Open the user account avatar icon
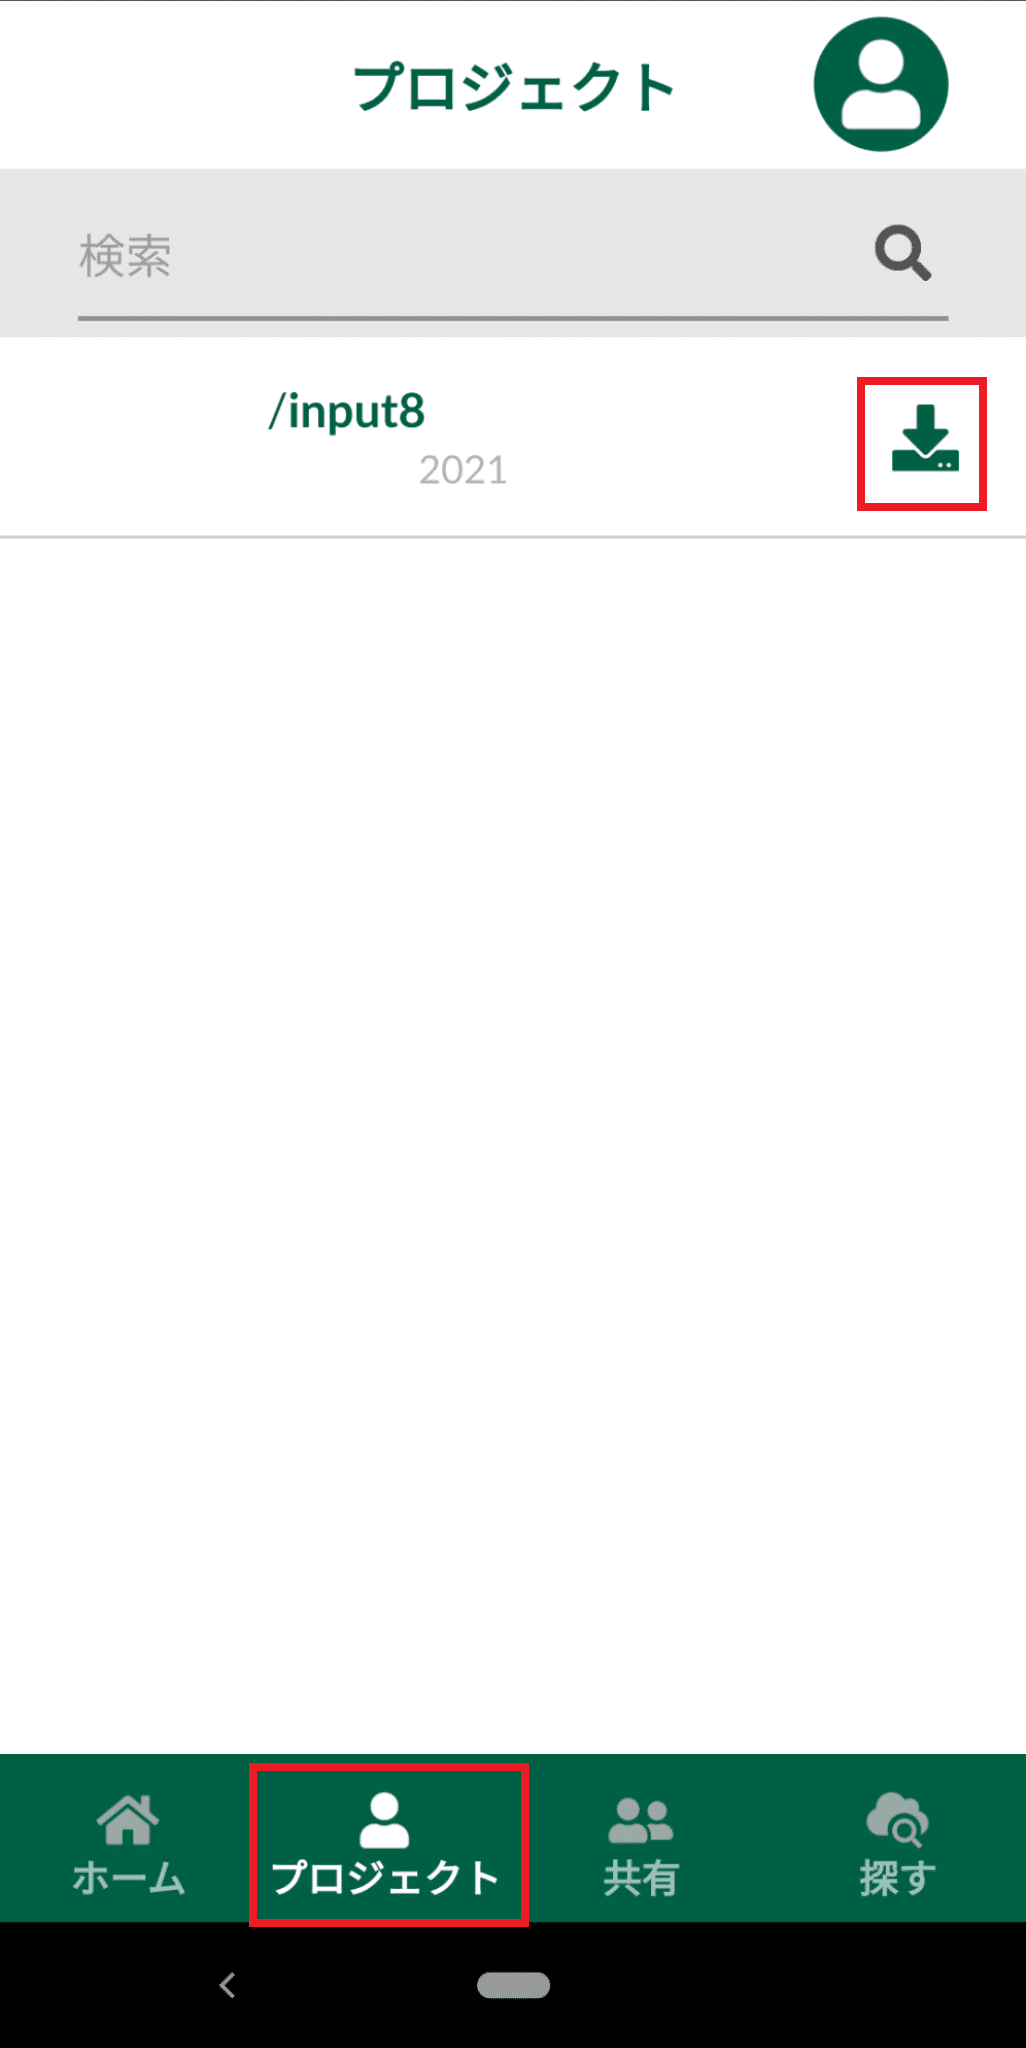1026x2048 pixels. click(880, 84)
